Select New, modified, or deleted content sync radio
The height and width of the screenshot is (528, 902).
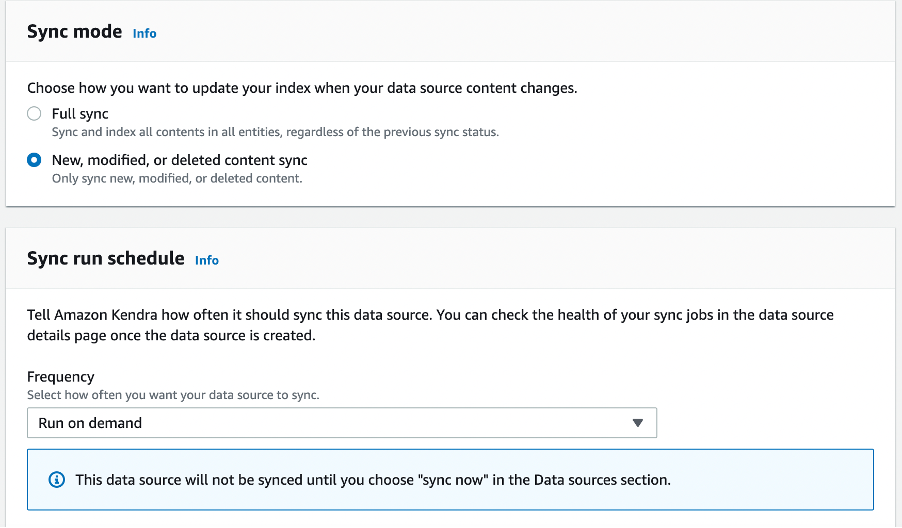coord(35,160)
